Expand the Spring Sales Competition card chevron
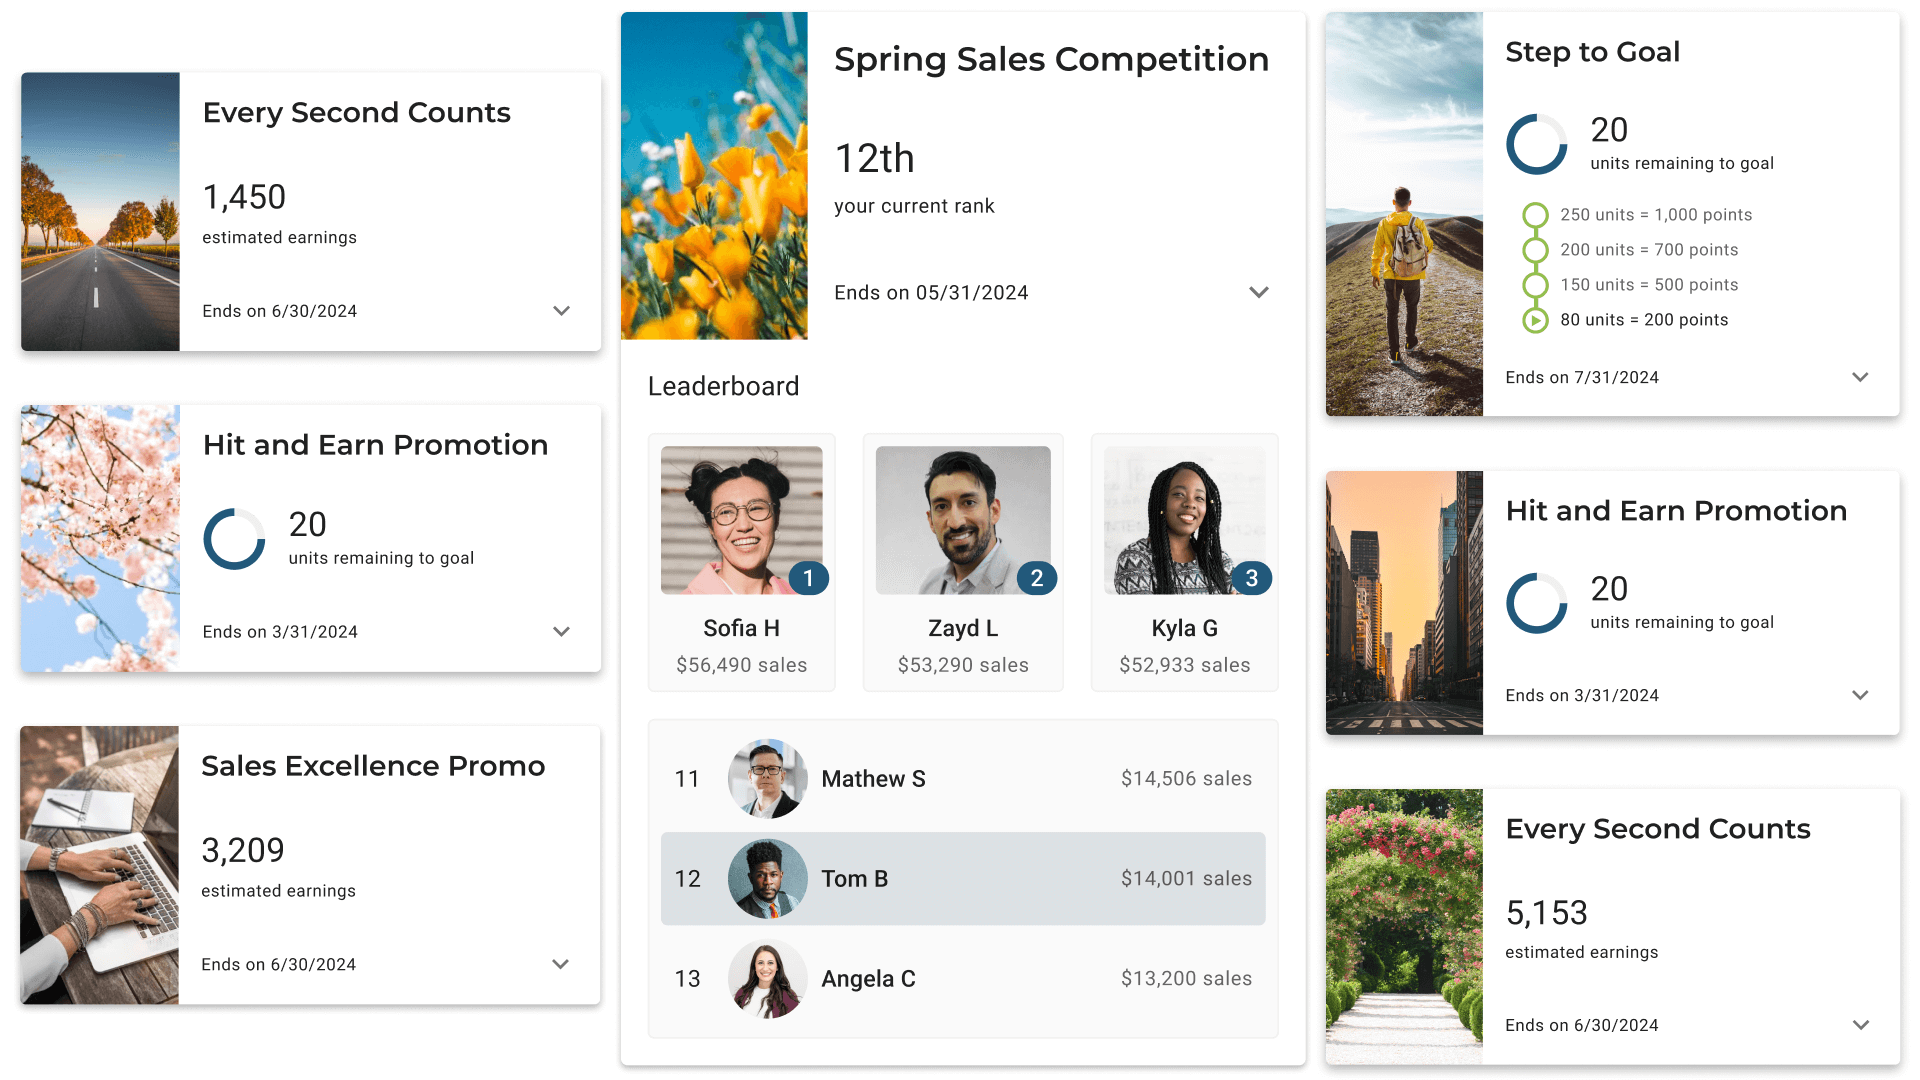The image size is (1920, 1080). (1259, 292)
